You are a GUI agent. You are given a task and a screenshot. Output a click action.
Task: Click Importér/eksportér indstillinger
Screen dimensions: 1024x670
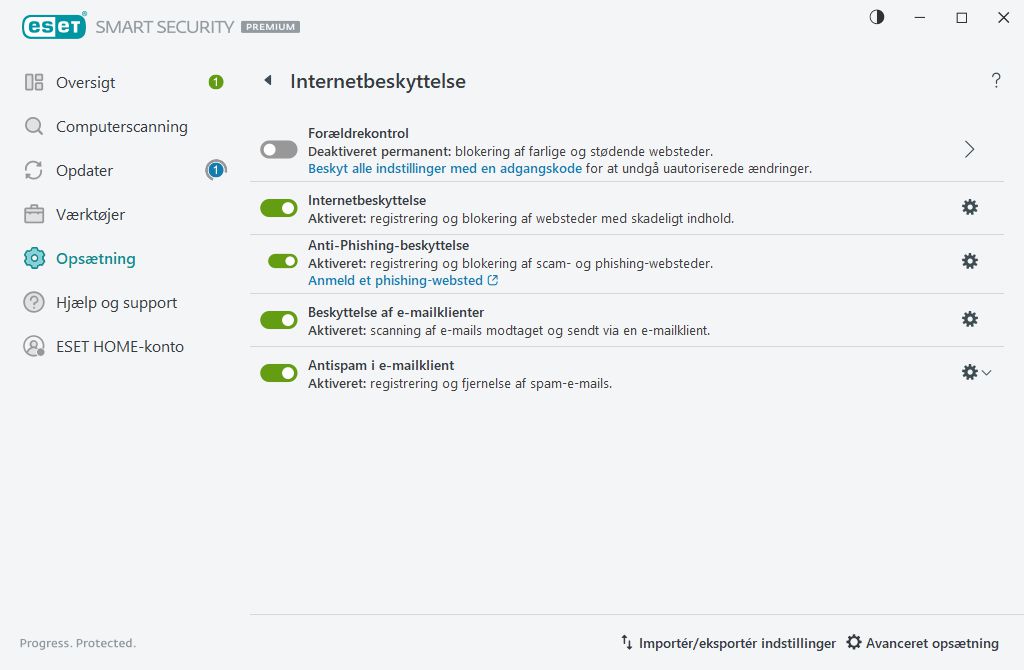tap(728, 643)
